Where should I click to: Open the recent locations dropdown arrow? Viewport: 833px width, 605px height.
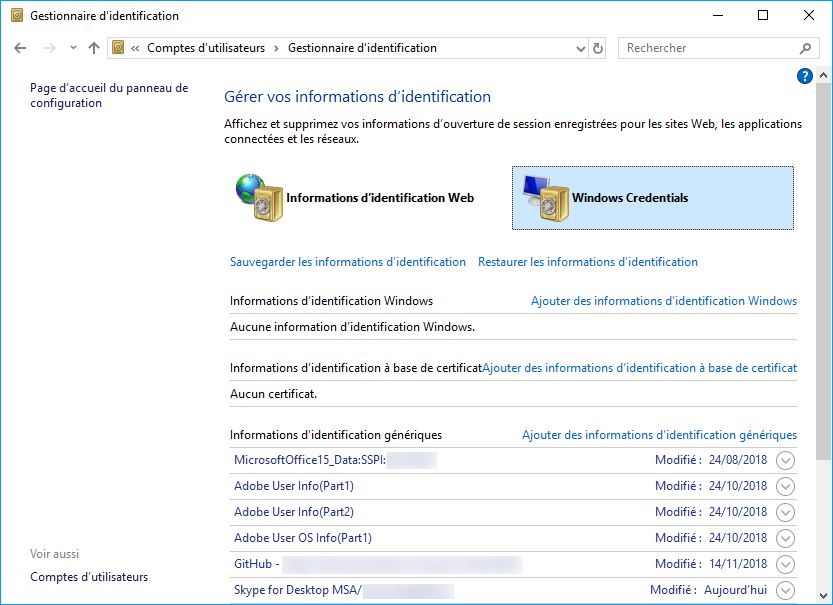click(73, 48)
